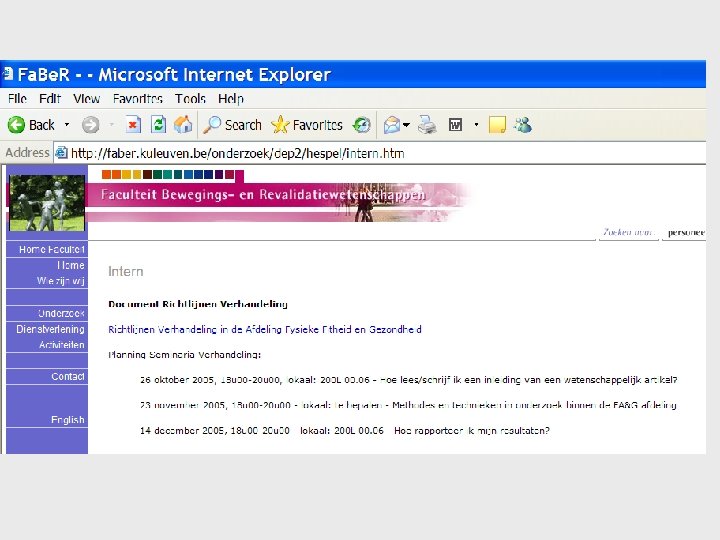Click the 14 december 2005 seminar line

pyautogui.click(x=345, y=431)
